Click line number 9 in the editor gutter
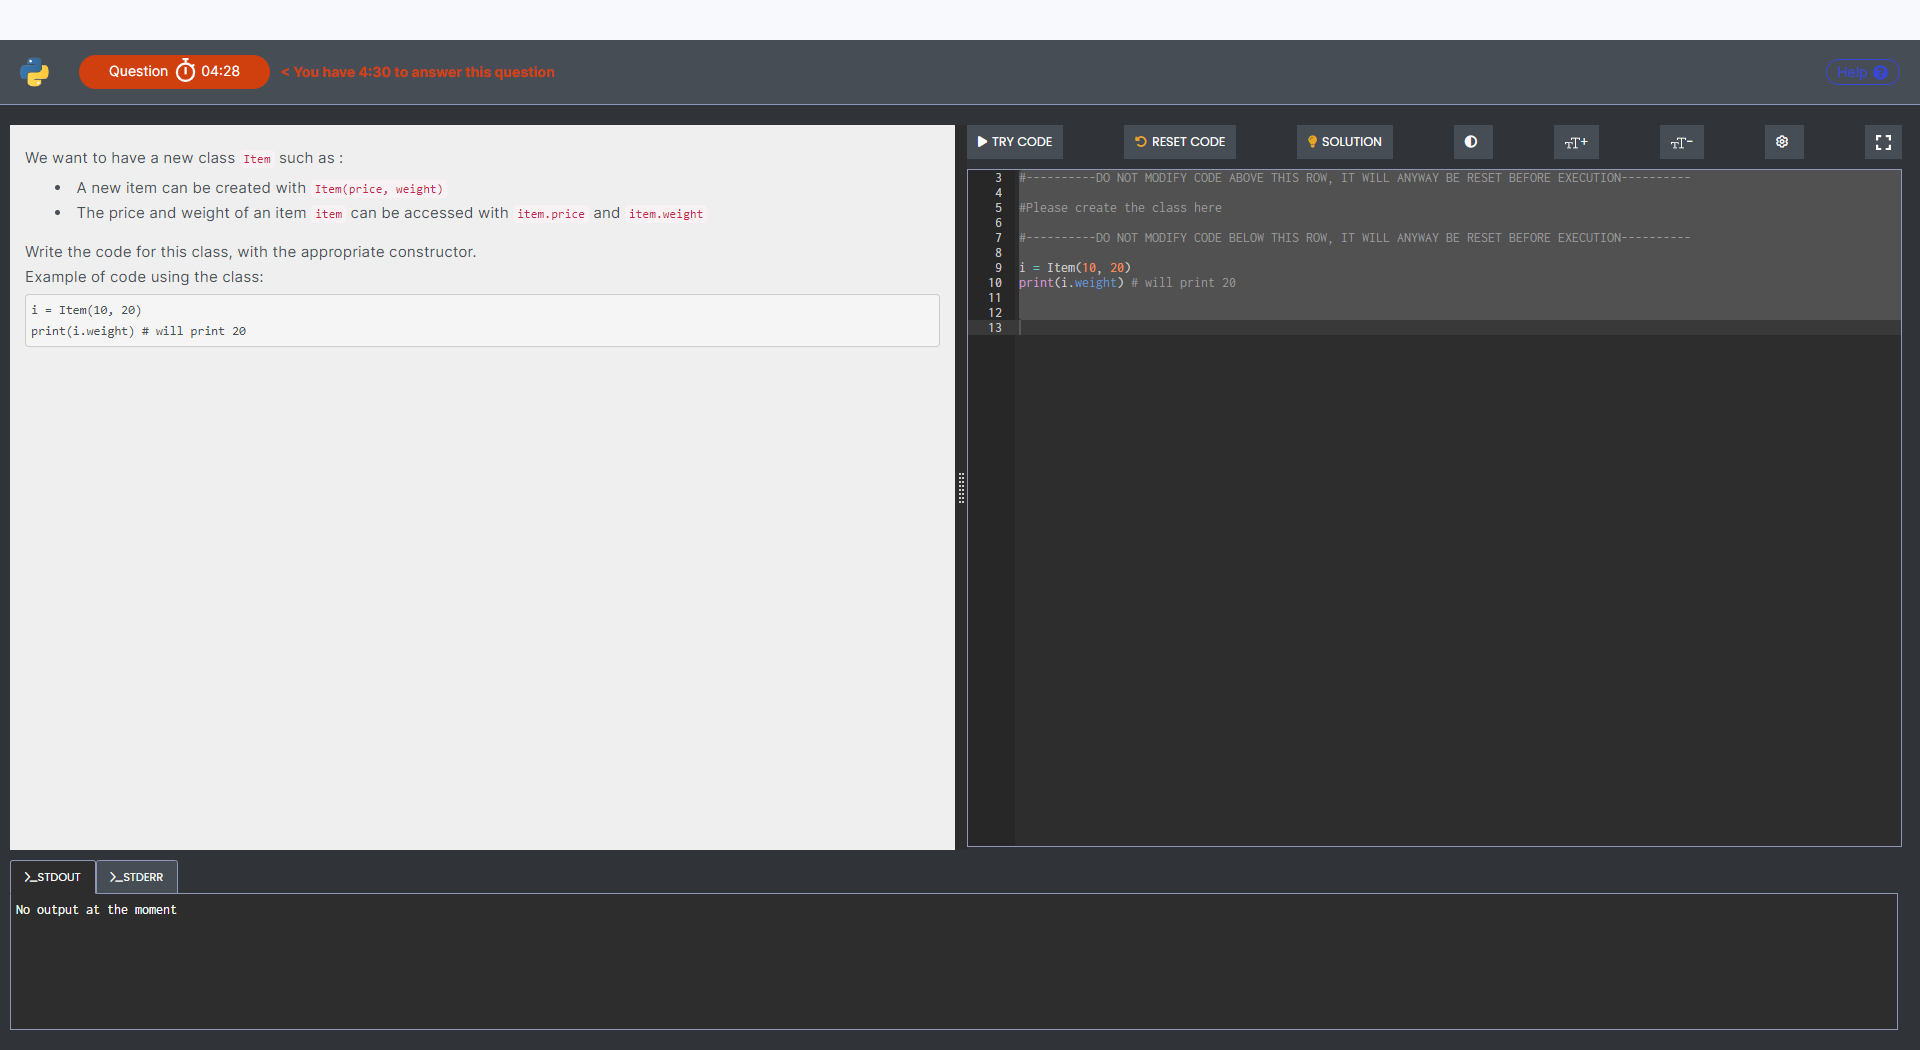This screenshot has height=1050, width=1920. click(x=997, y=268)
